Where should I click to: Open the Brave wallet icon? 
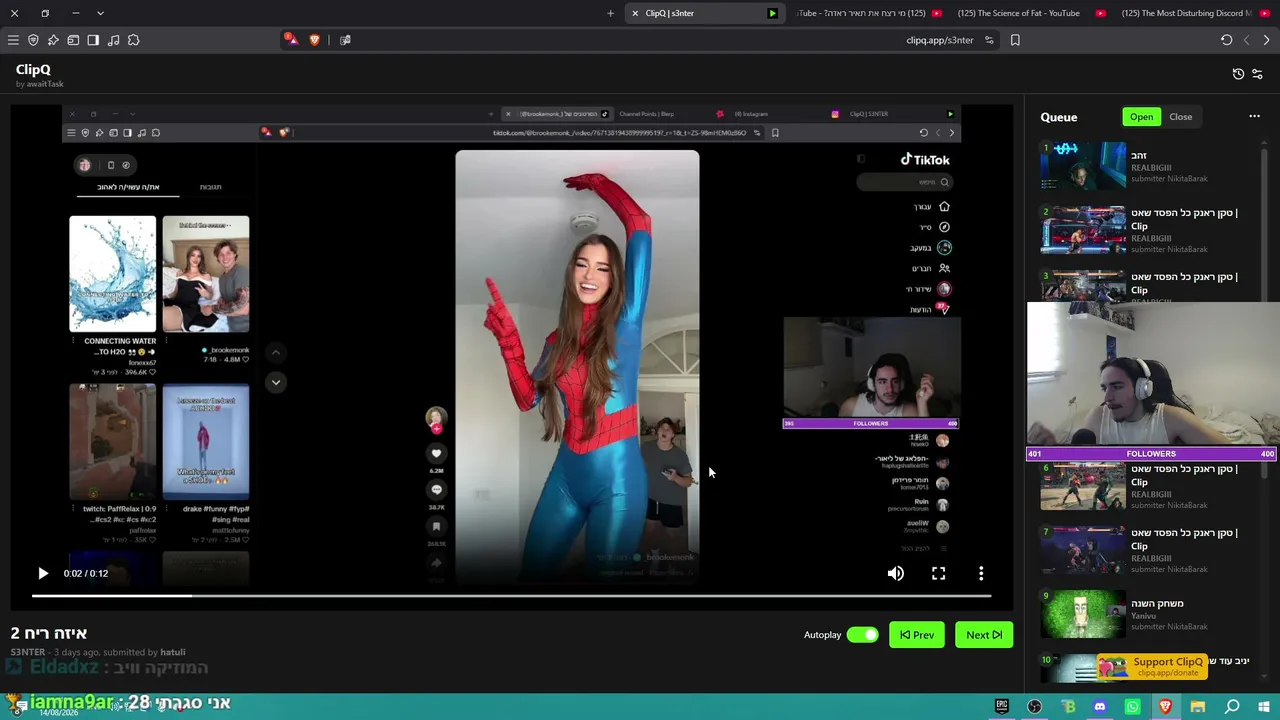point(73,40)
